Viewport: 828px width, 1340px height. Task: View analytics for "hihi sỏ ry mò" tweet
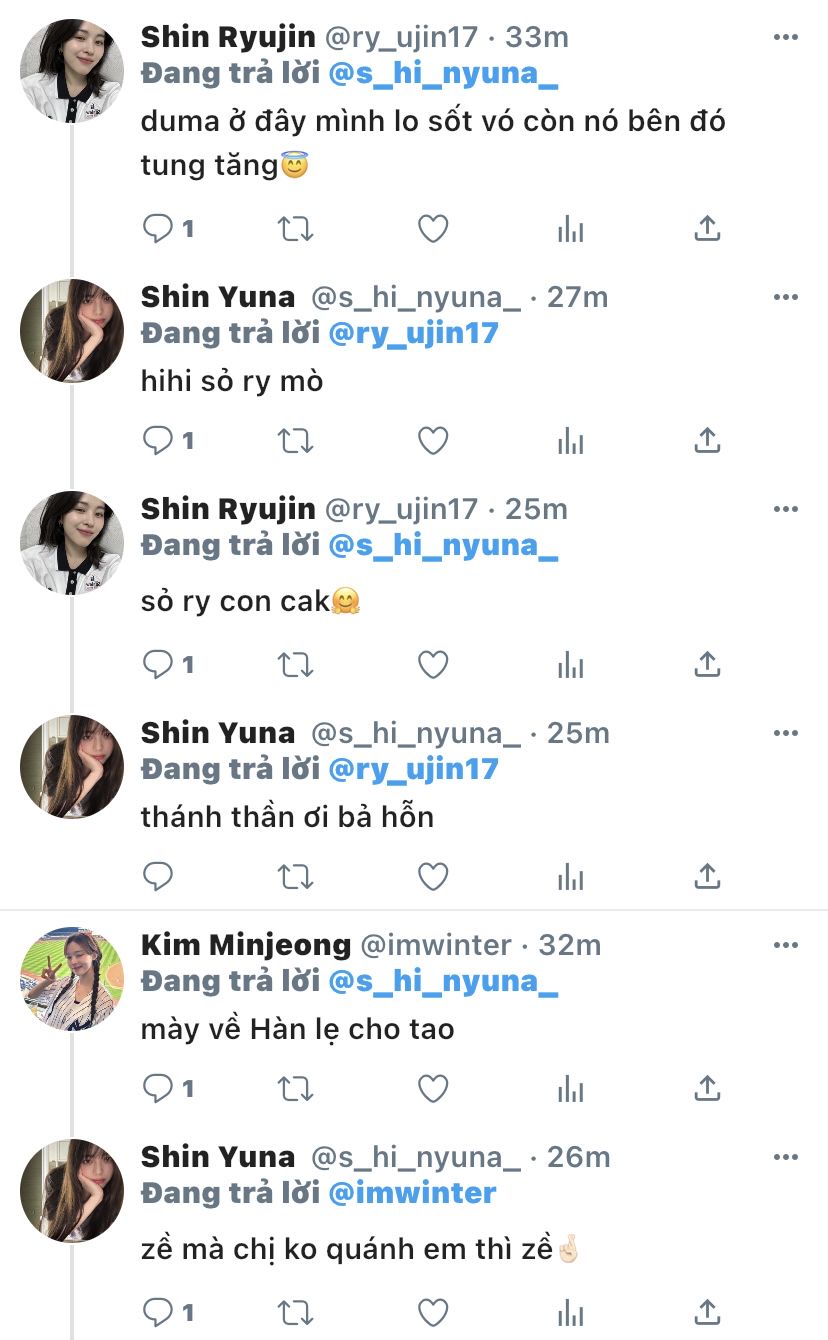tap(570, 441)
